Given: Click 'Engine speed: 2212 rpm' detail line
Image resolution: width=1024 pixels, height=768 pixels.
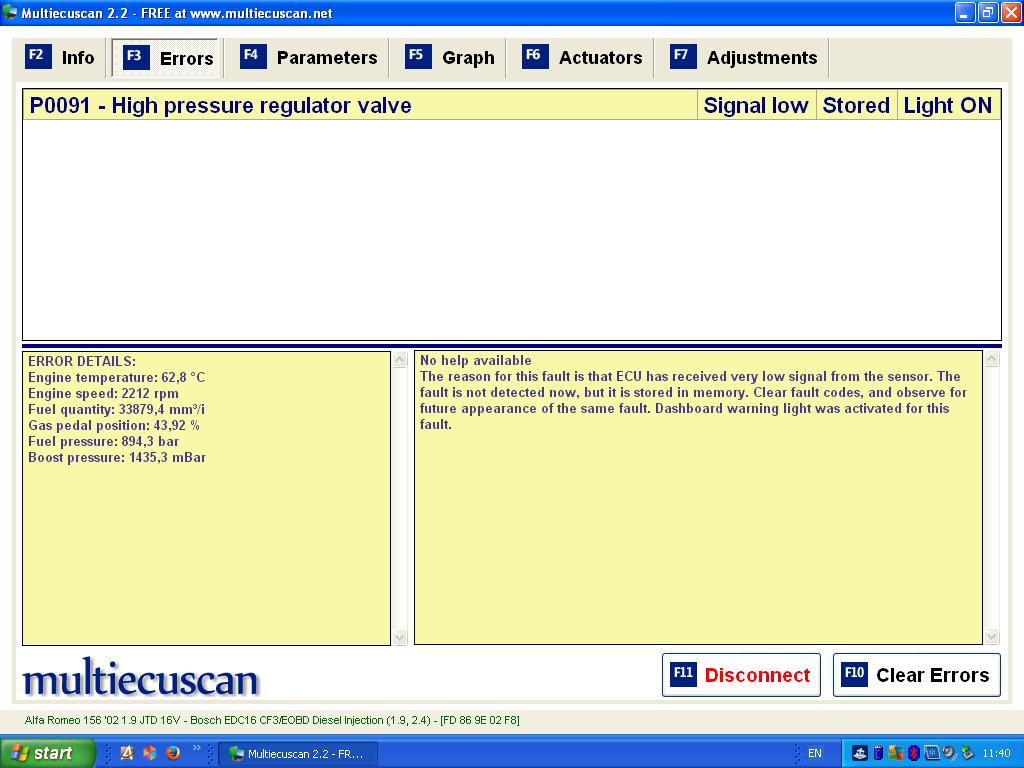Looking at the screenshot, I should click(103, 393).
